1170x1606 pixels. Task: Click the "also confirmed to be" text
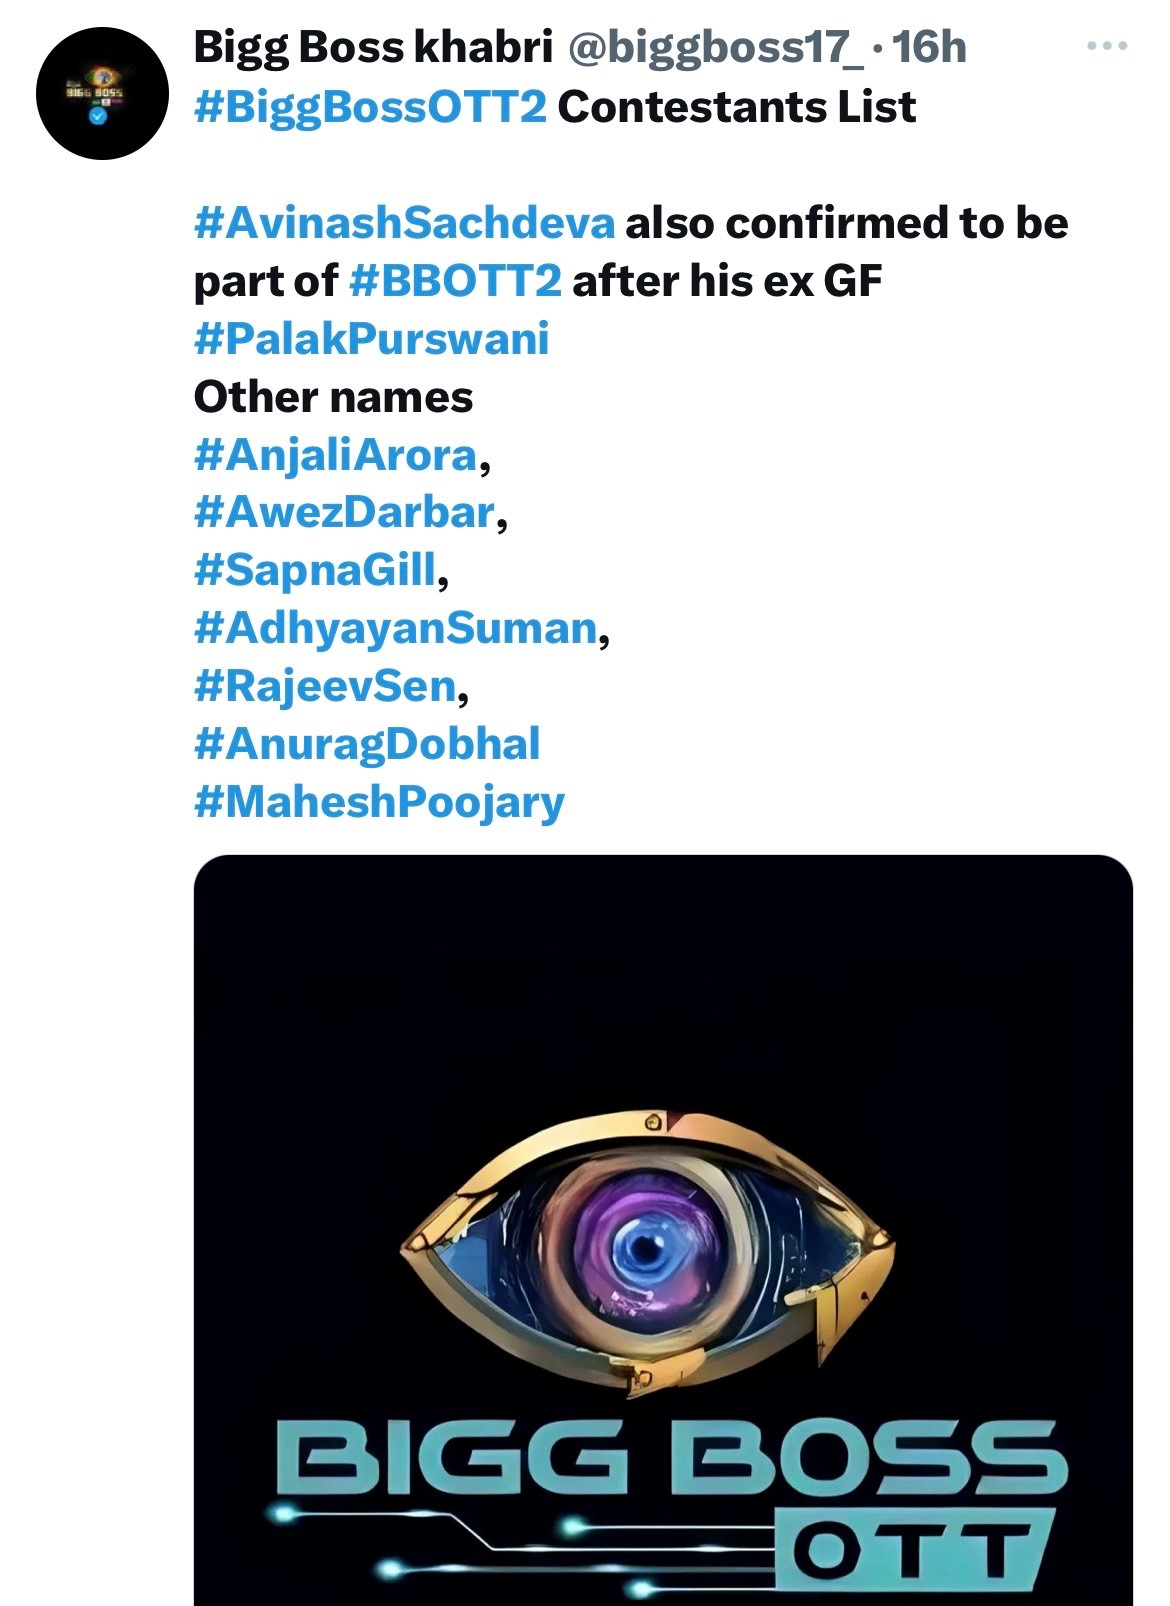[x=846, y=223]
